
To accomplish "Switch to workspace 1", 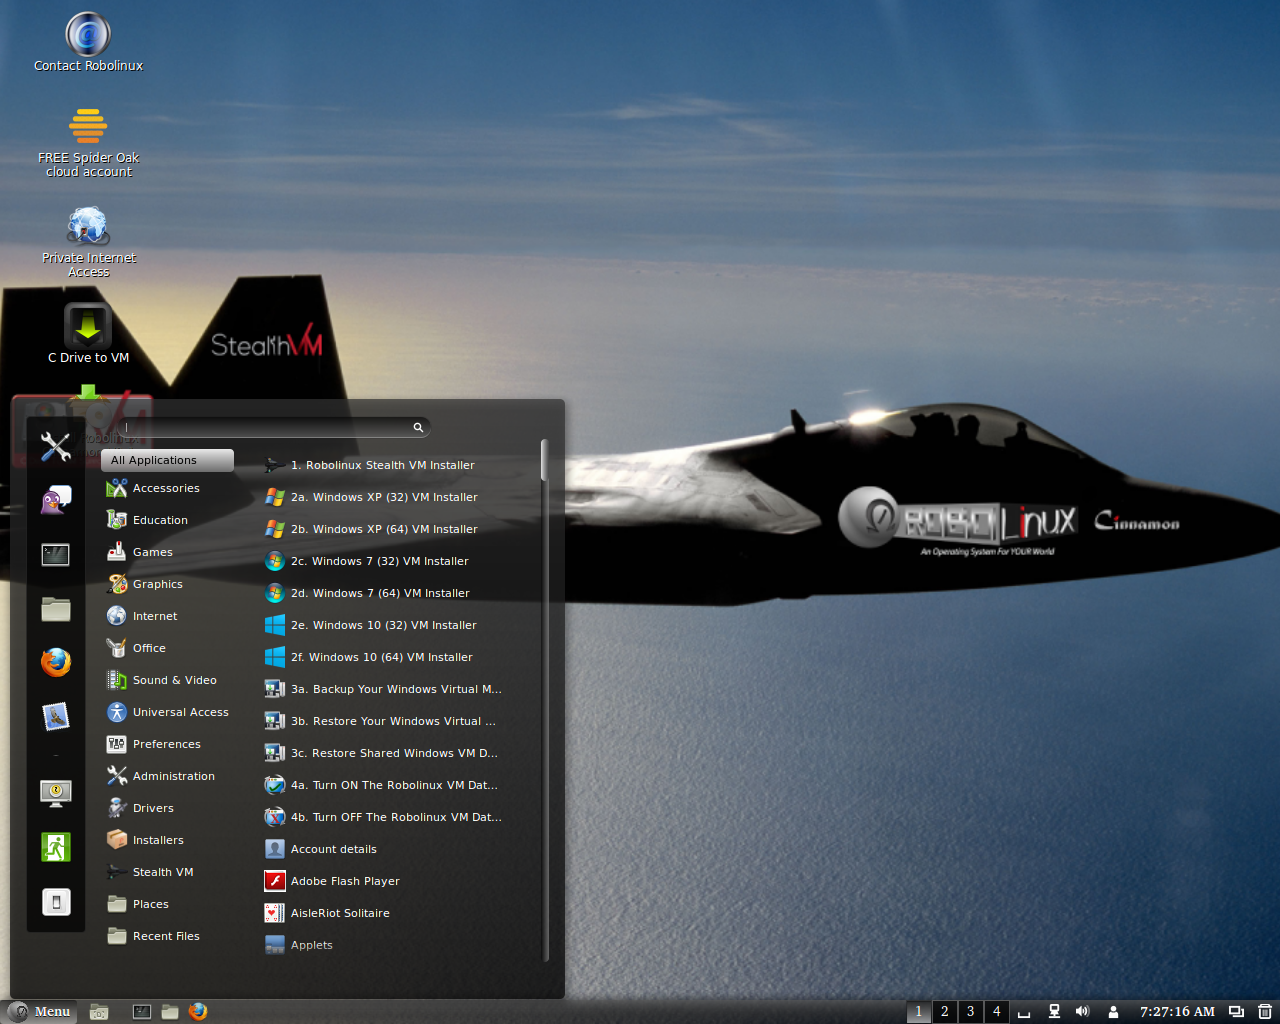I will (x=919, y=1011).
